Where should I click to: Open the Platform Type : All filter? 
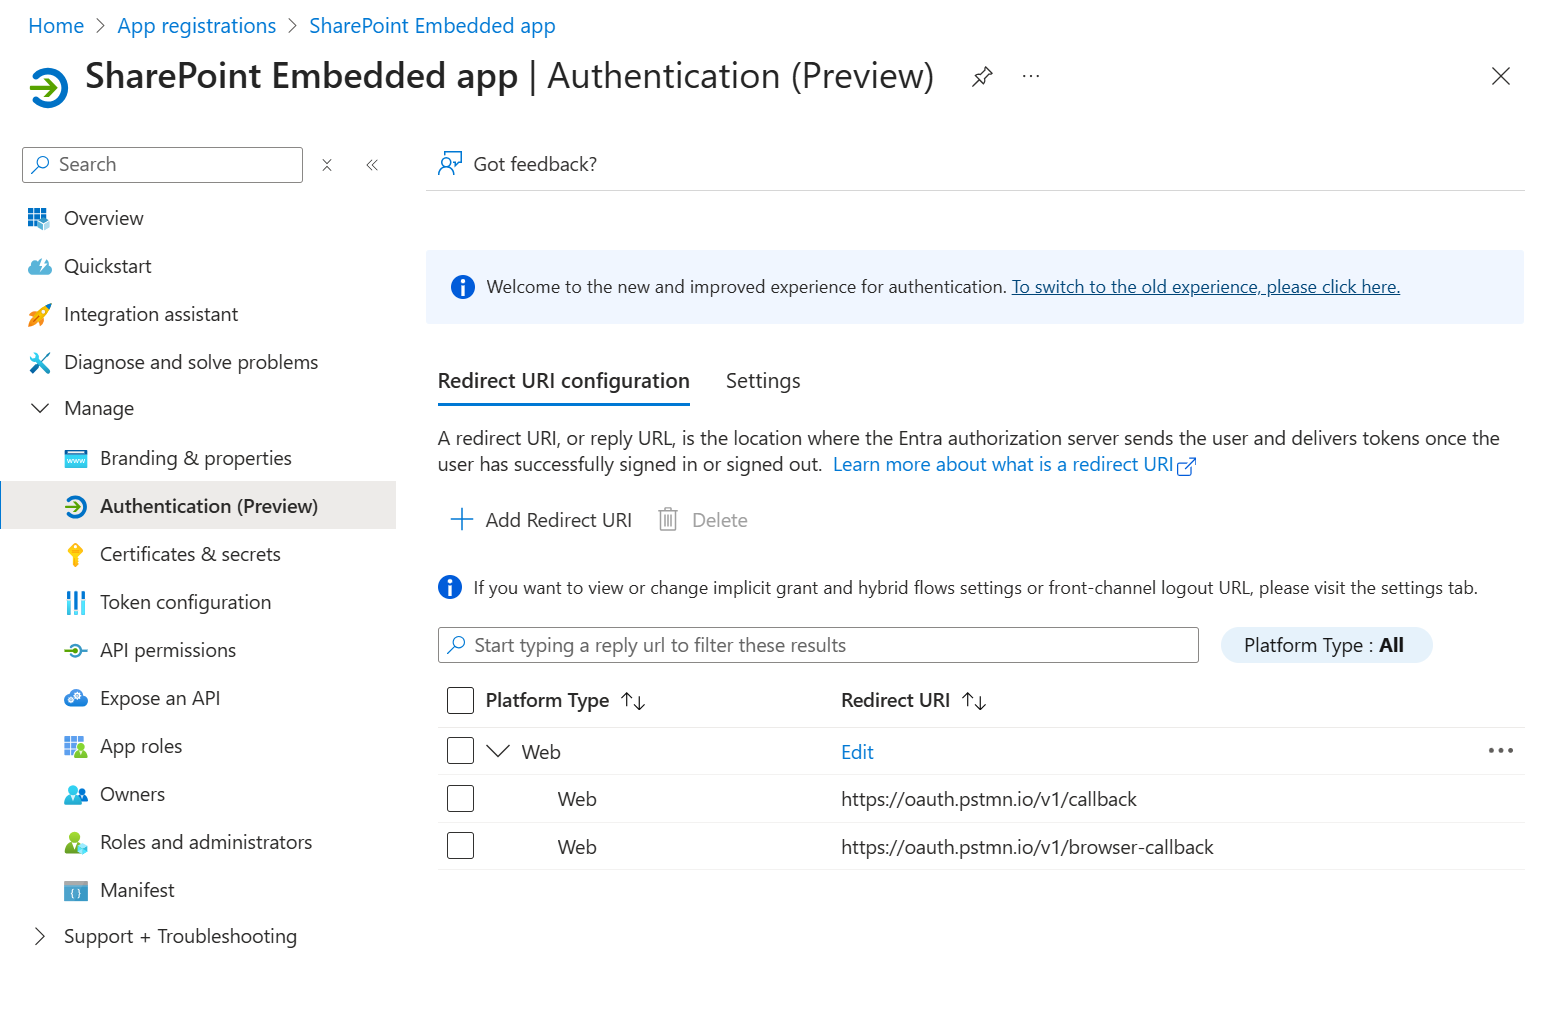click(1325, 644)
